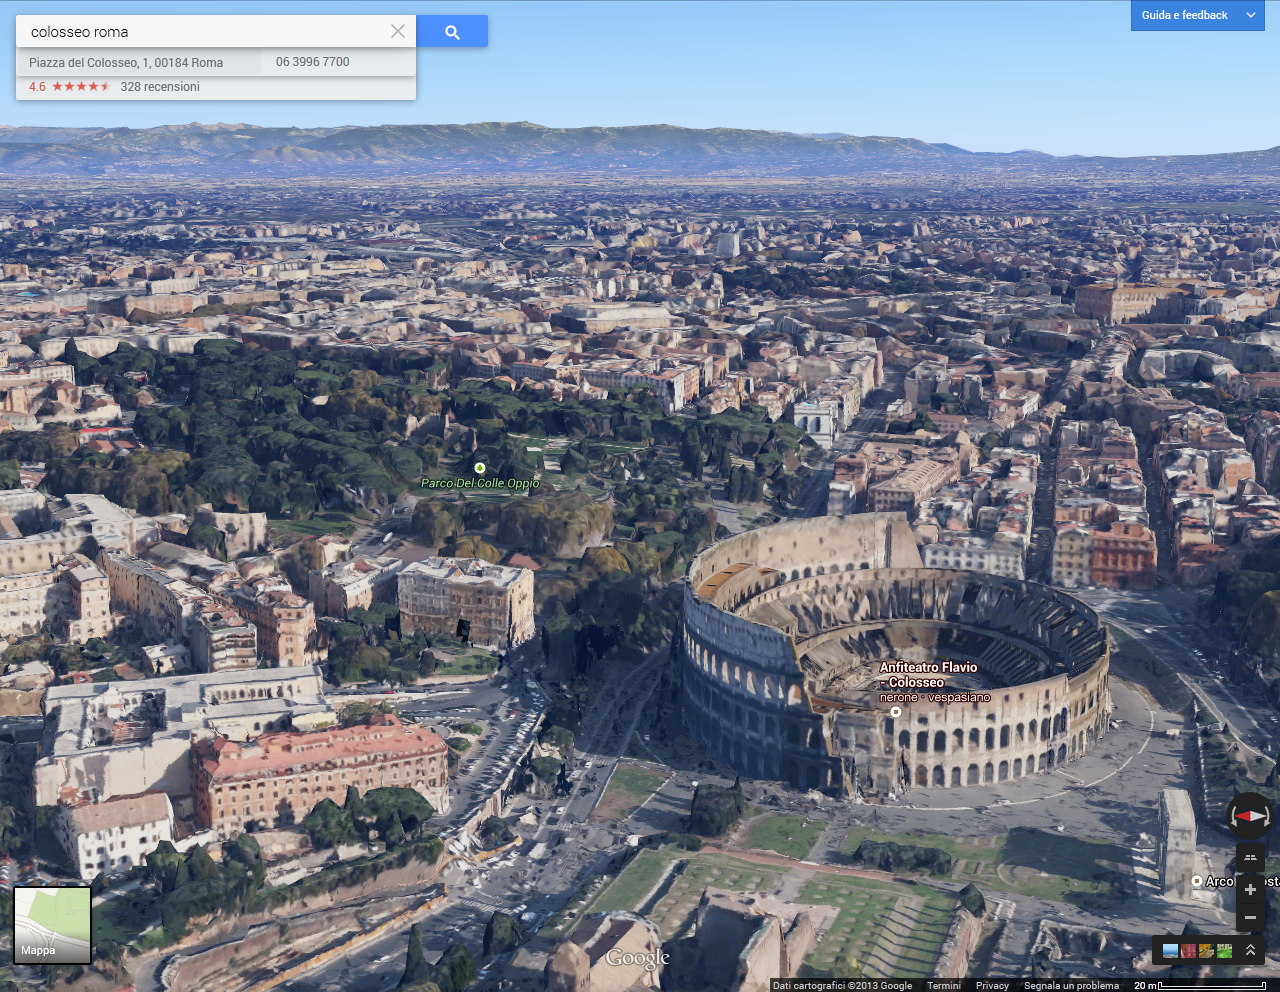Click the Parco Del Colle Oppio marker

tap(480, 468)
